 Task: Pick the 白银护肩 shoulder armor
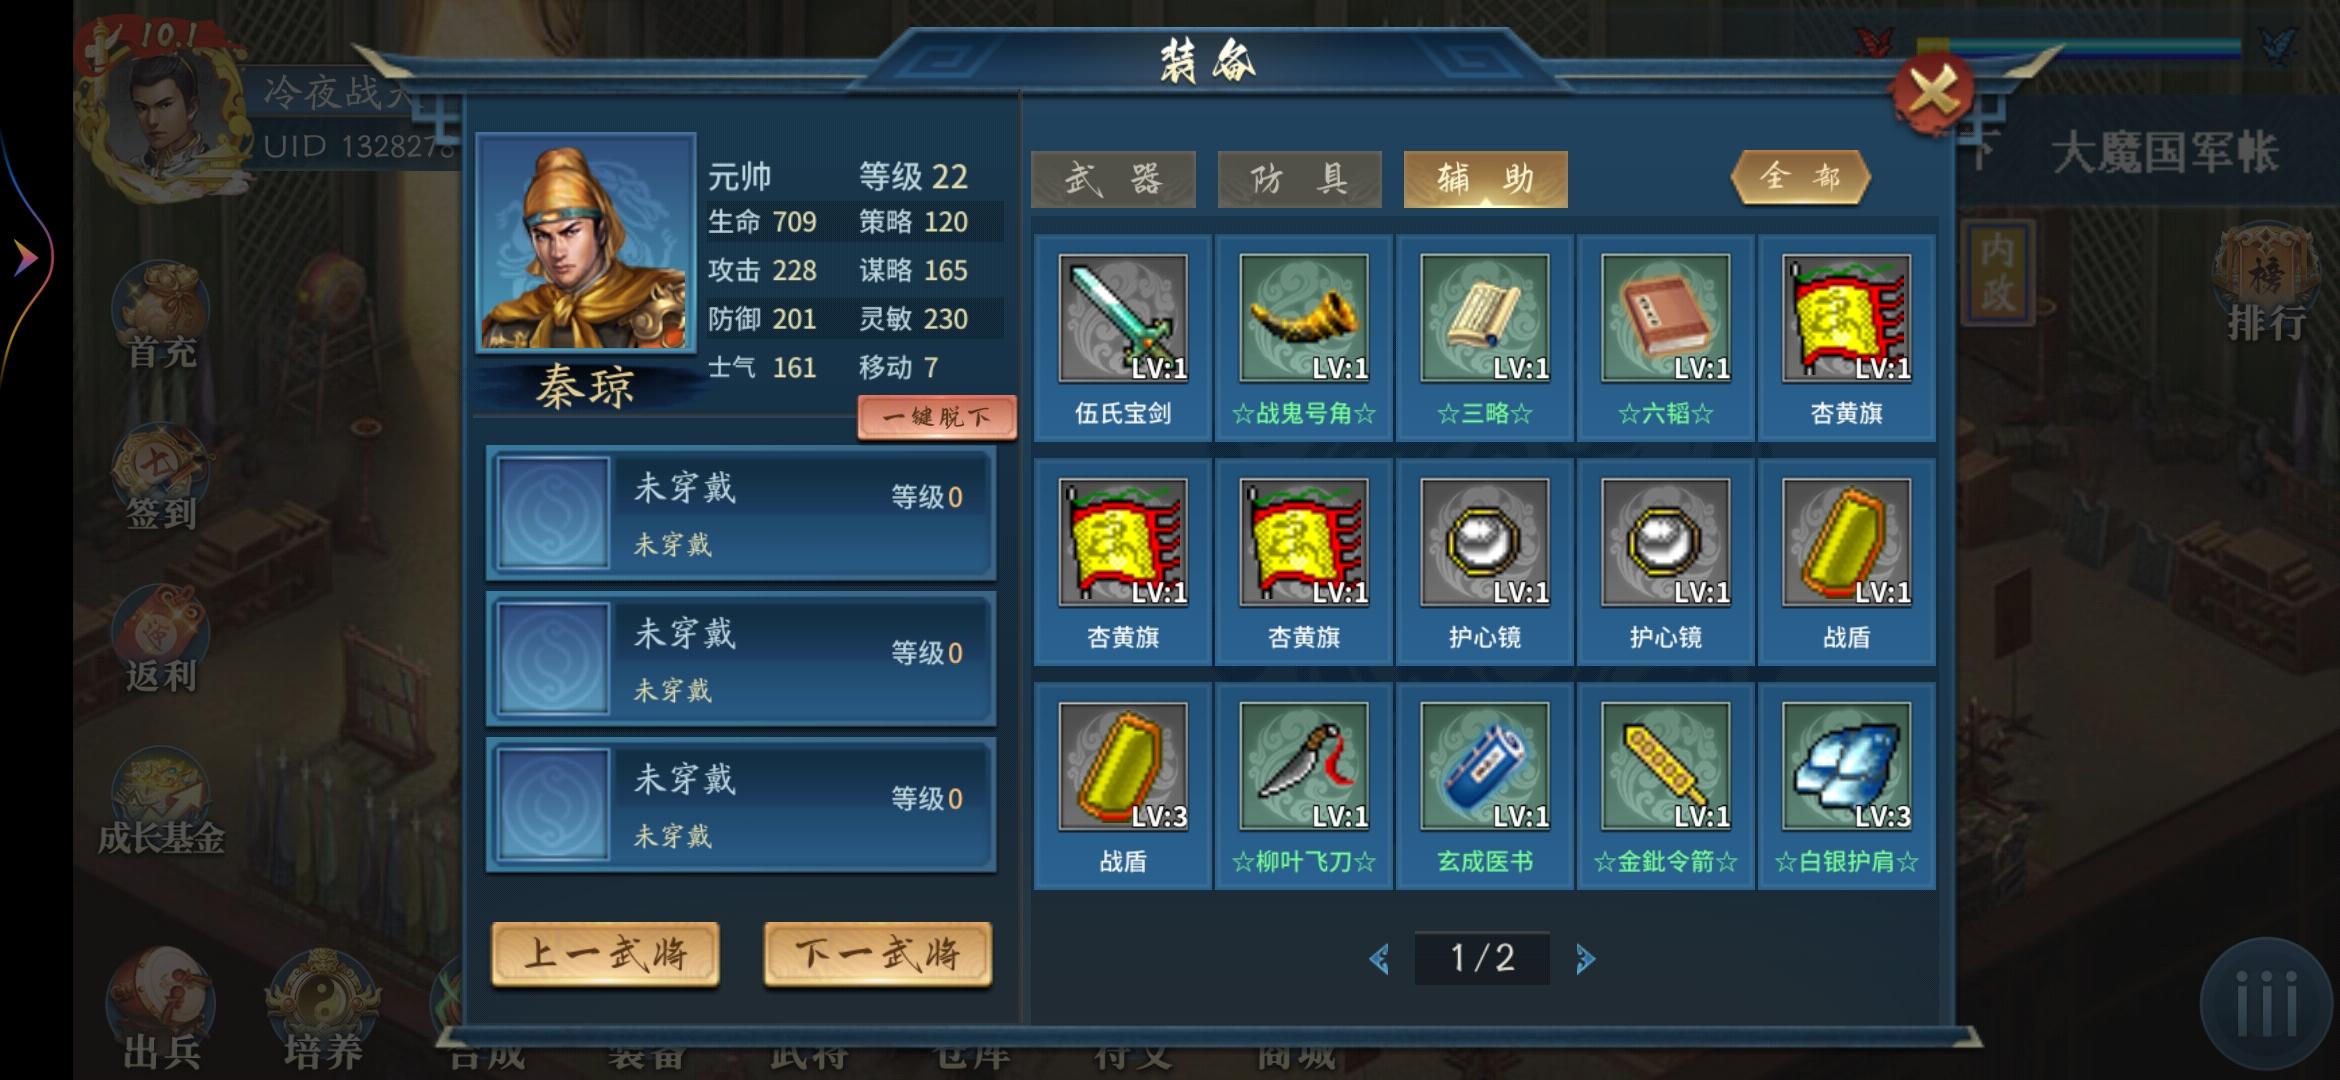click(1846, 786)
